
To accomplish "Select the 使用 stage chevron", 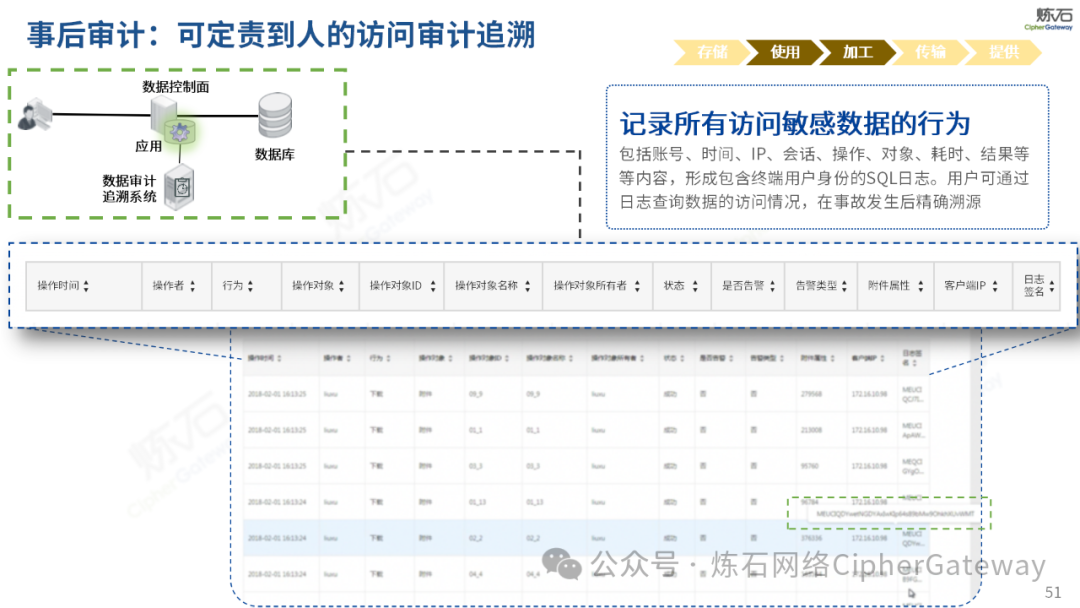I will [784, 52].
